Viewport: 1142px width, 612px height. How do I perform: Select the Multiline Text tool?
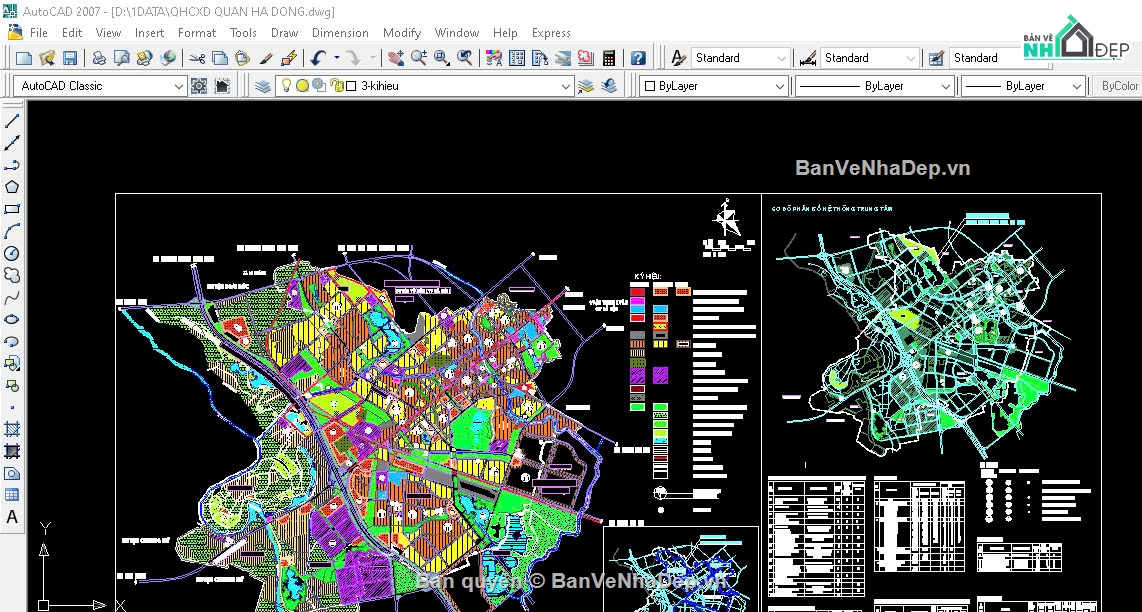click(12, 517)
